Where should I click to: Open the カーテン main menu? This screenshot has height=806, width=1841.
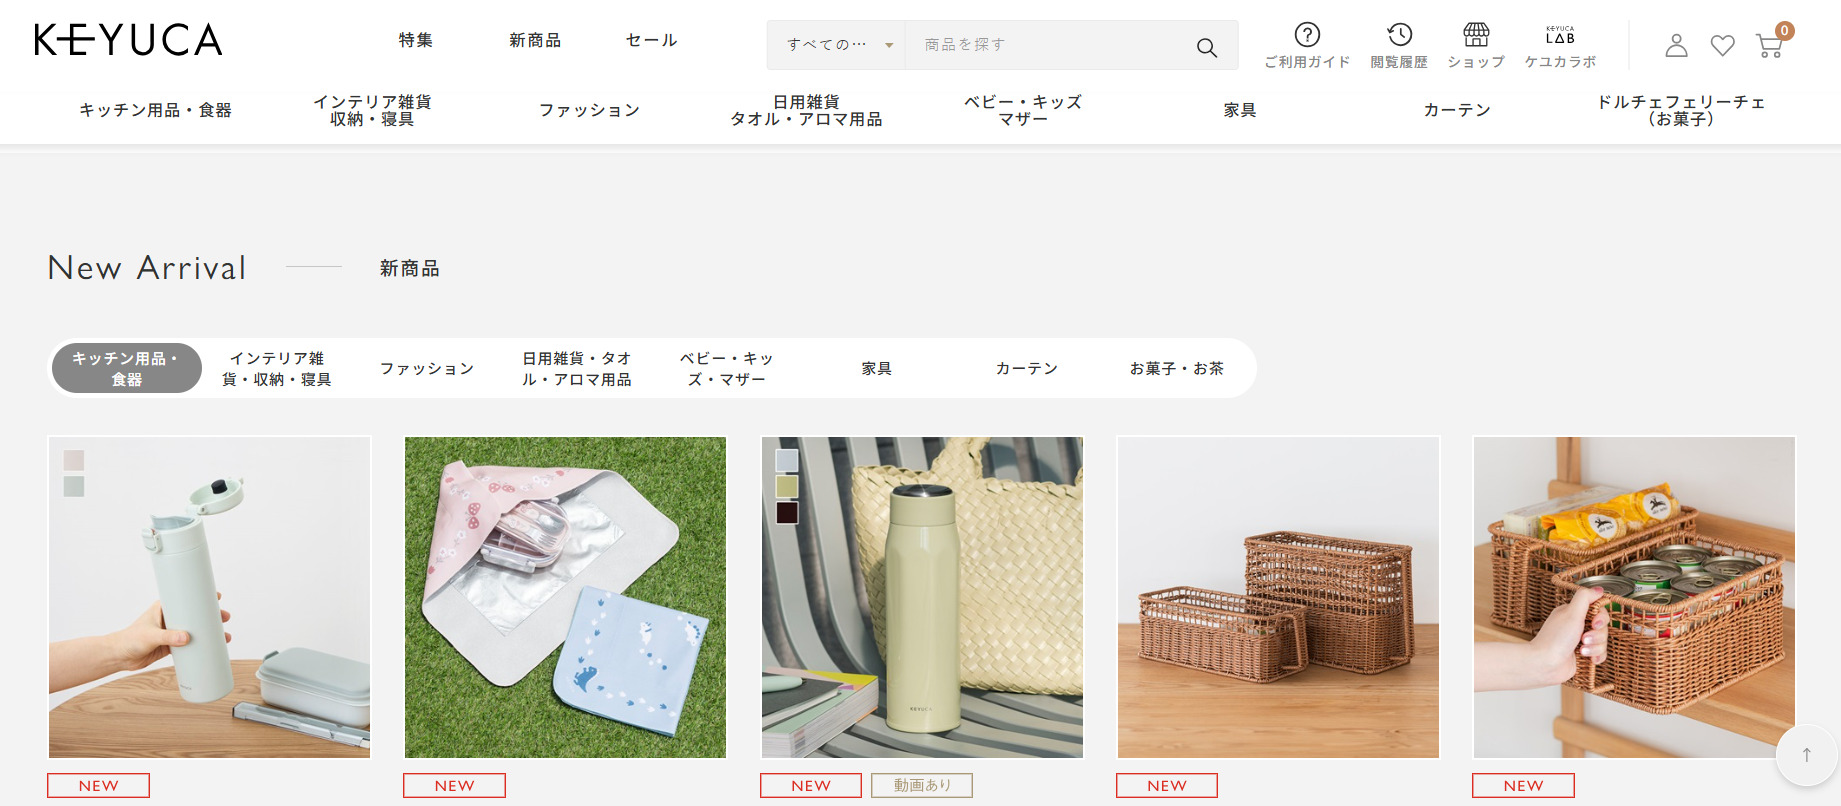pos(1457,110)
